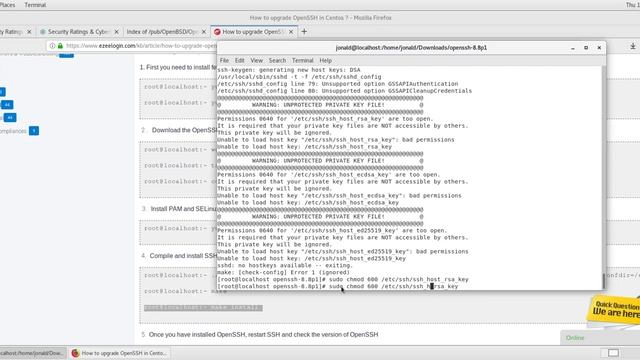Open the terminal Edit menu
640x360 pixels.
[x=240, y=60]
